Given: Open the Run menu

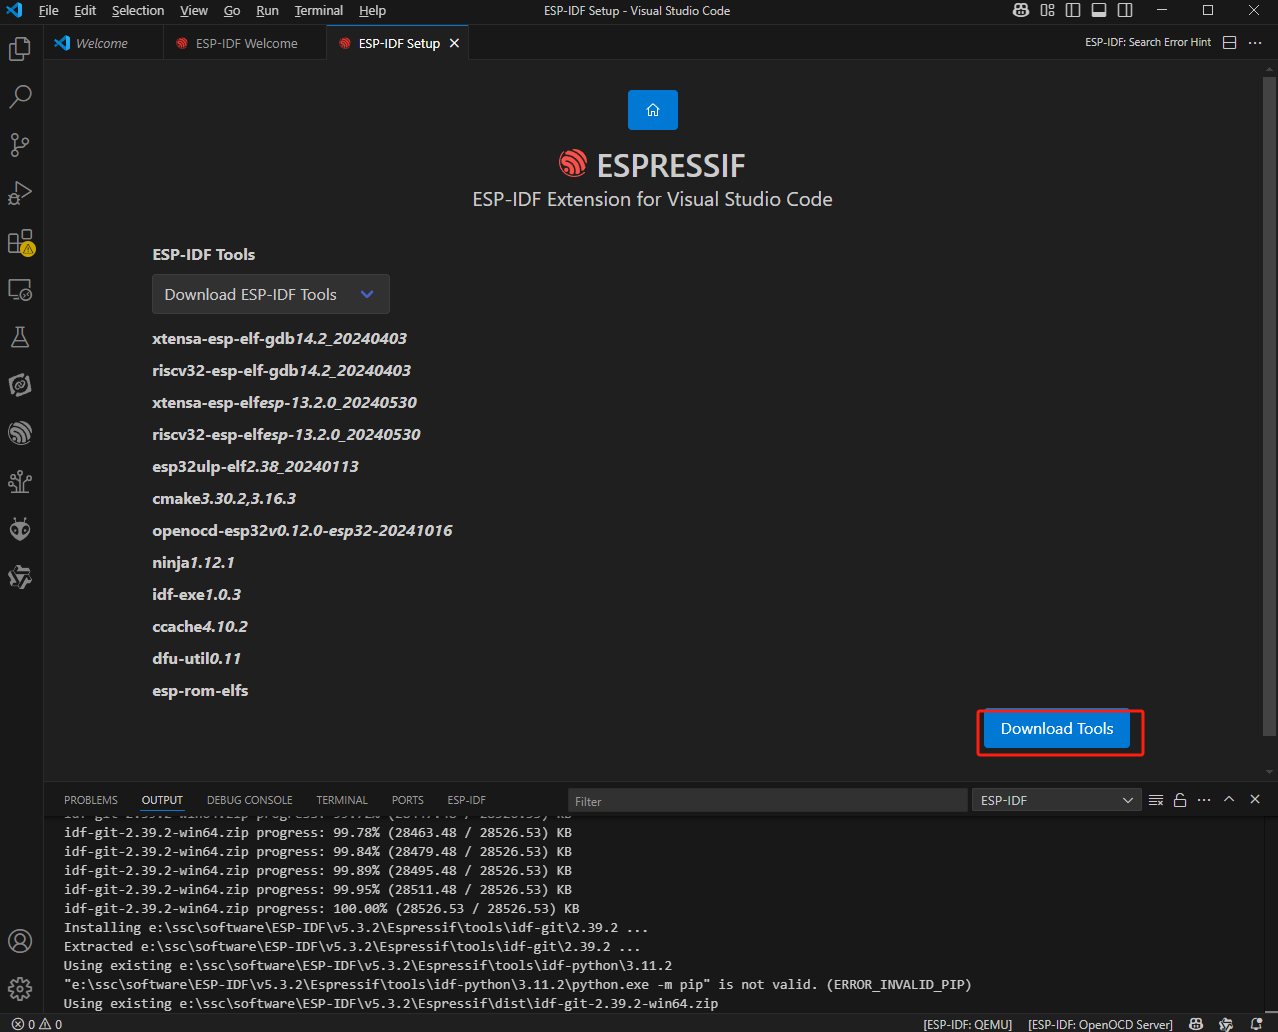Looking at the screenshot, I should 268,11.
